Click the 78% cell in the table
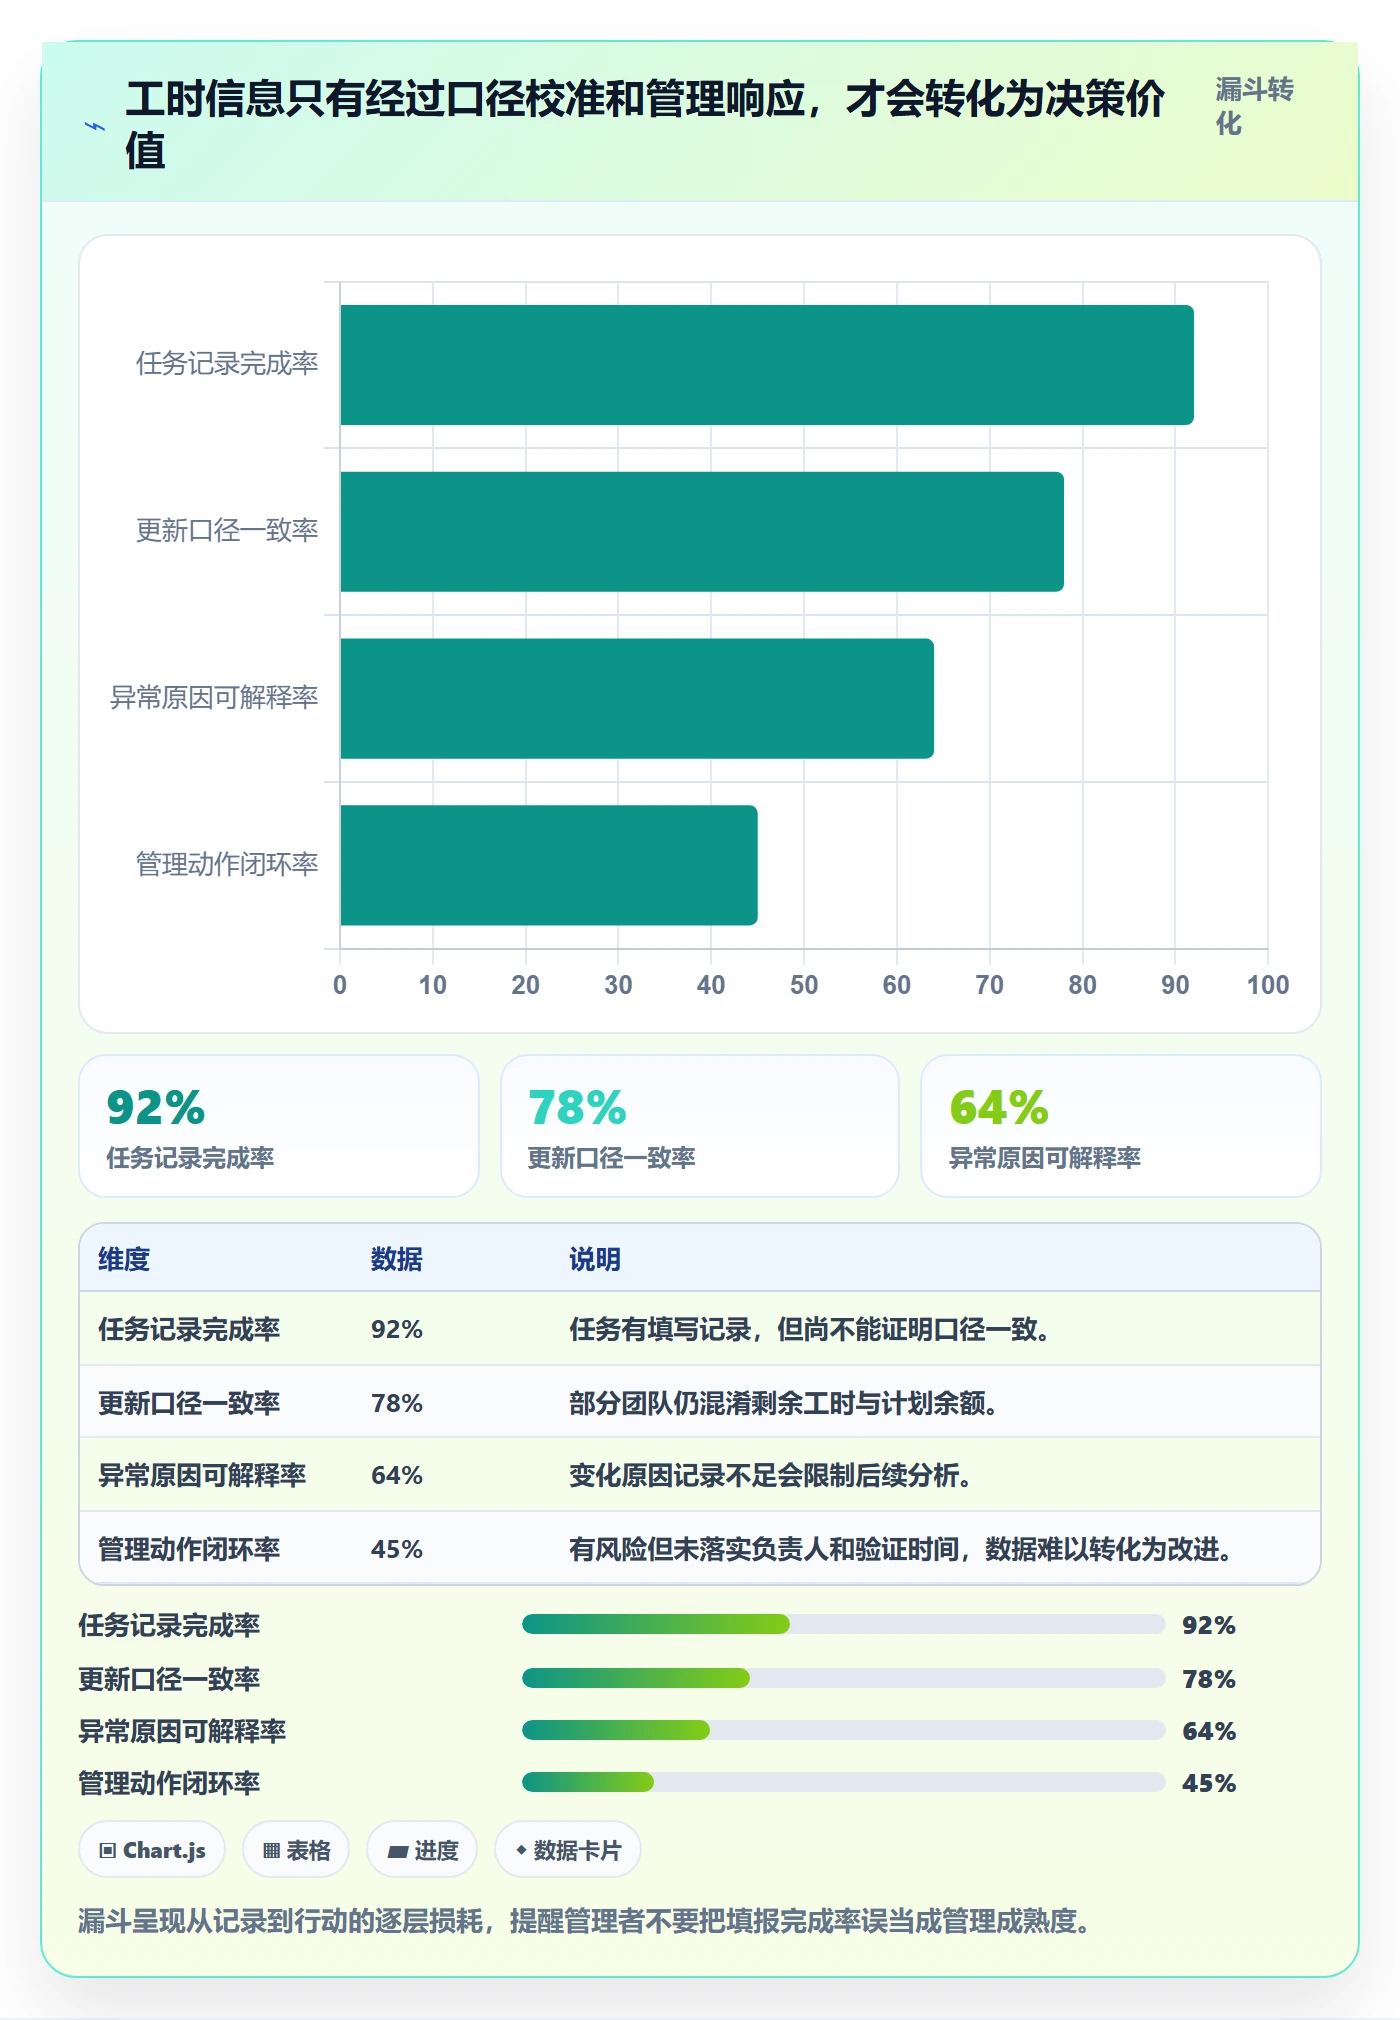Screen dimensions: 1400x2020 pyautogui.click(x=397, y=1403)
